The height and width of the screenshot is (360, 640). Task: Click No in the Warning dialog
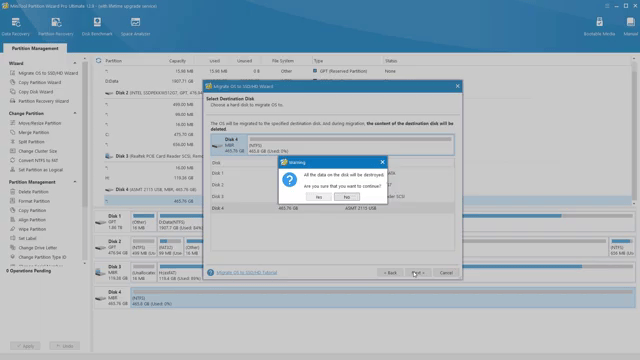pyautogui.click(x=347, y=197)
